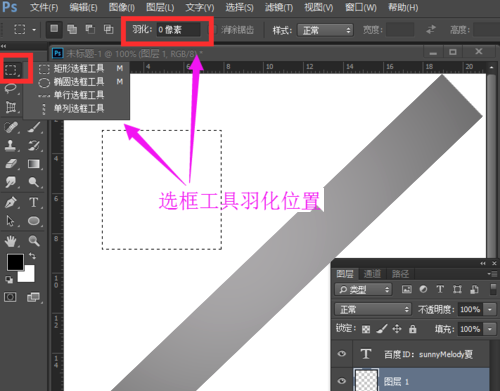Click the swap width and height arrows
The width and height of the screenshot is (500, 391).
click(x=431, y=30)
